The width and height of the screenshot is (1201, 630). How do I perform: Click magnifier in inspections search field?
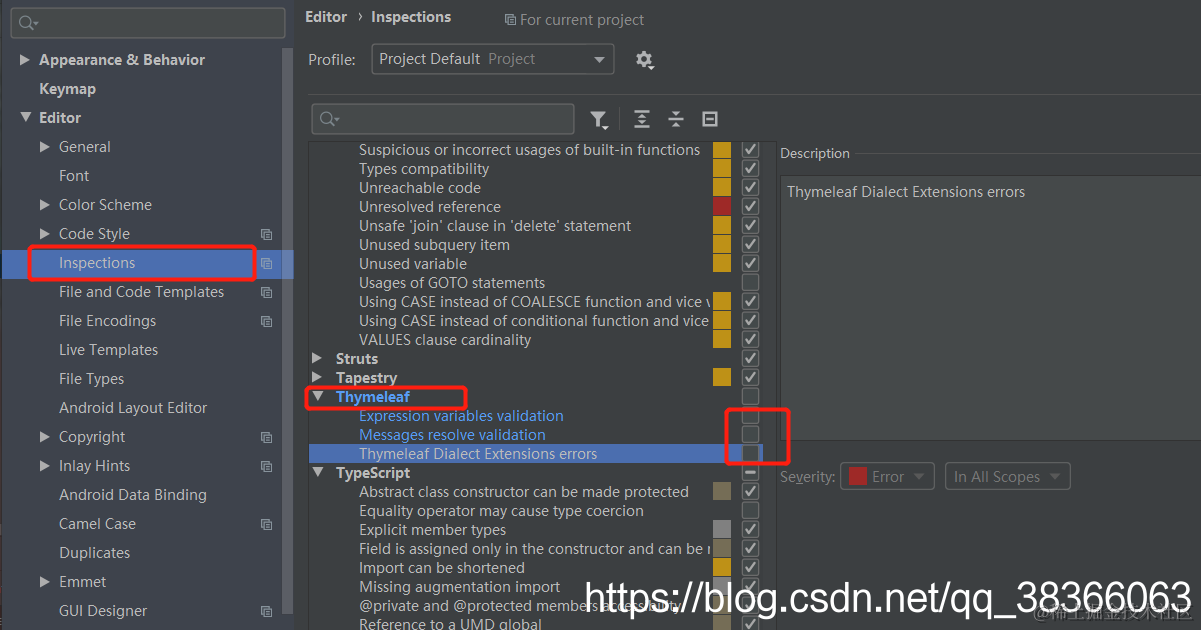tap(330, 120)
